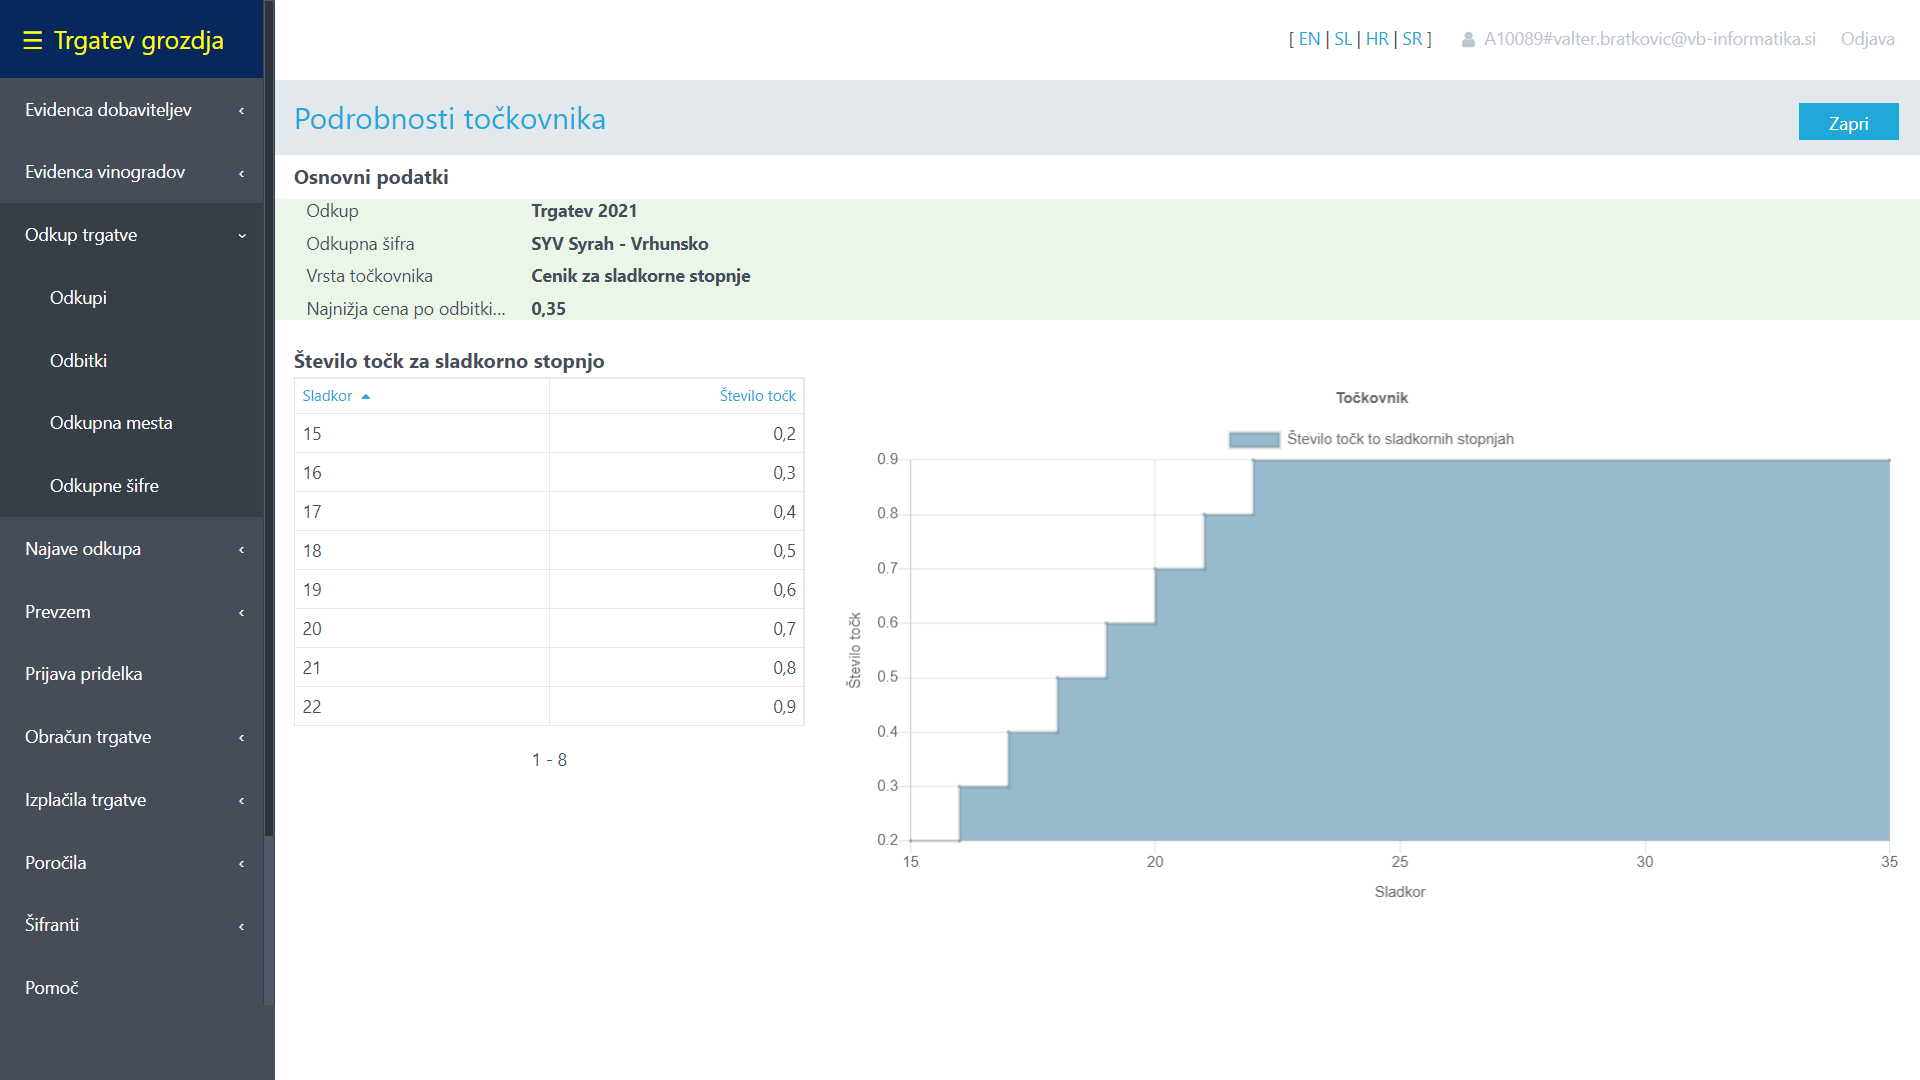This screenshot has width=1920, height=1080.
Task: Expand Poročila menu
Action: 132,863
